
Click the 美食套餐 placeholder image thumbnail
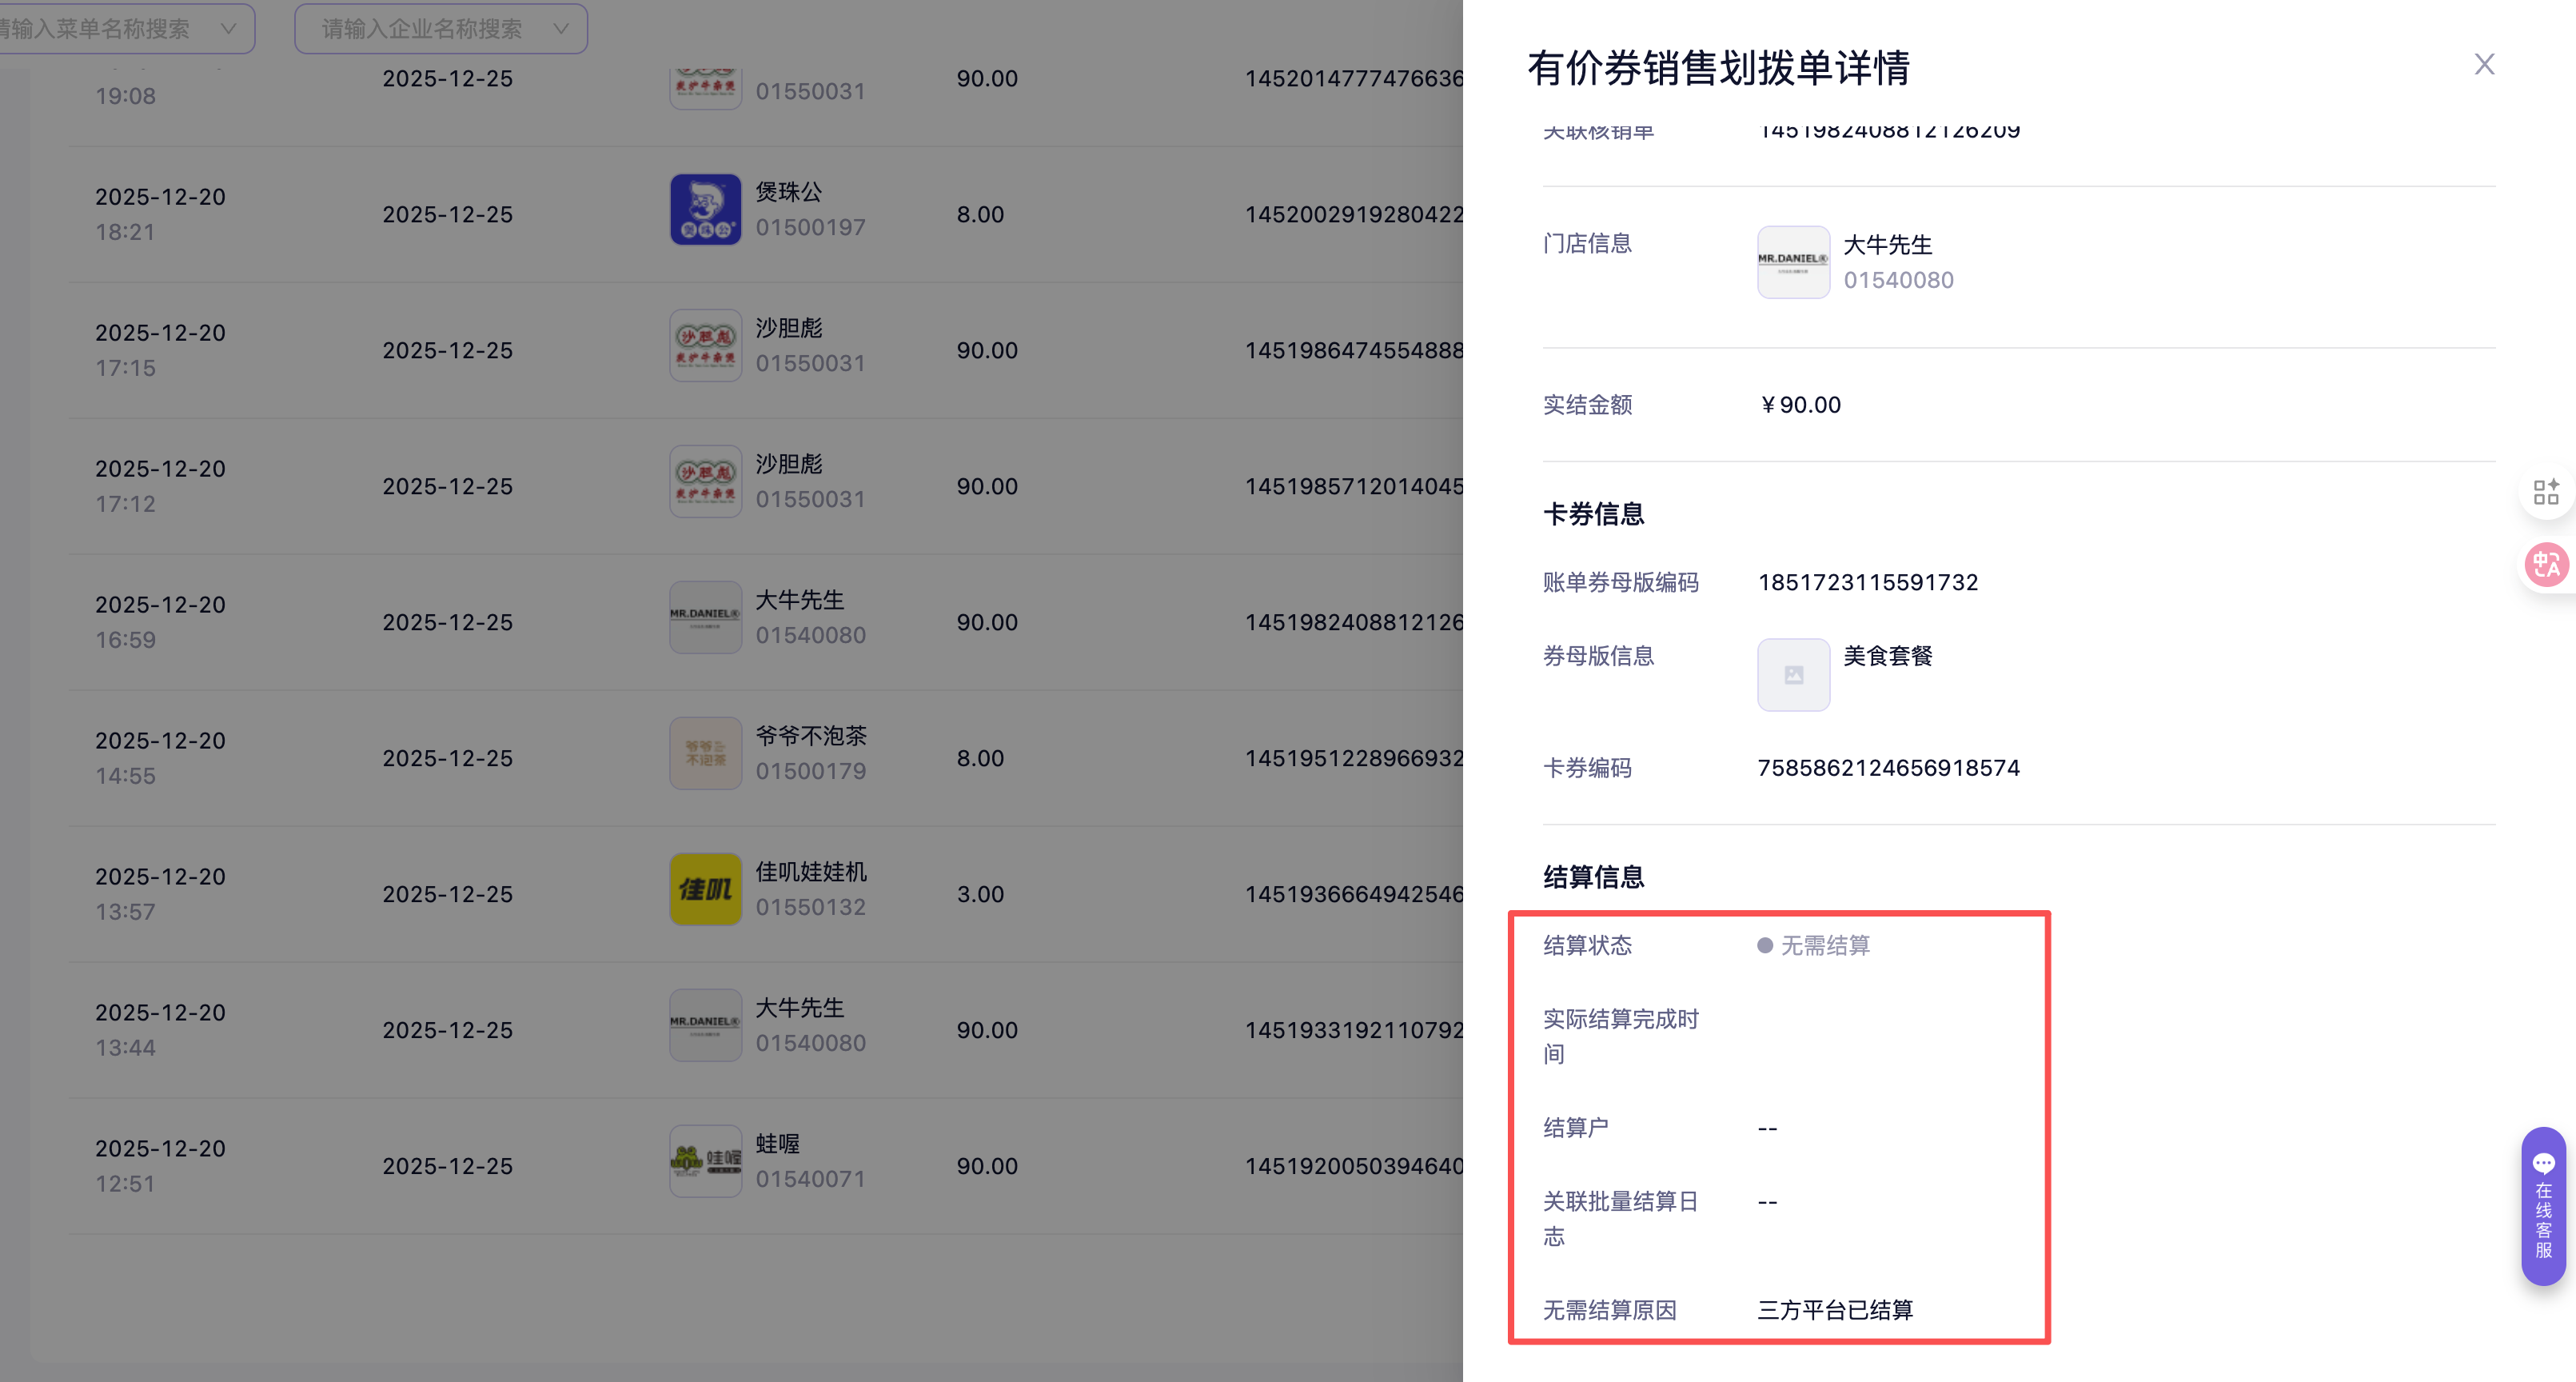point(1793,675)
